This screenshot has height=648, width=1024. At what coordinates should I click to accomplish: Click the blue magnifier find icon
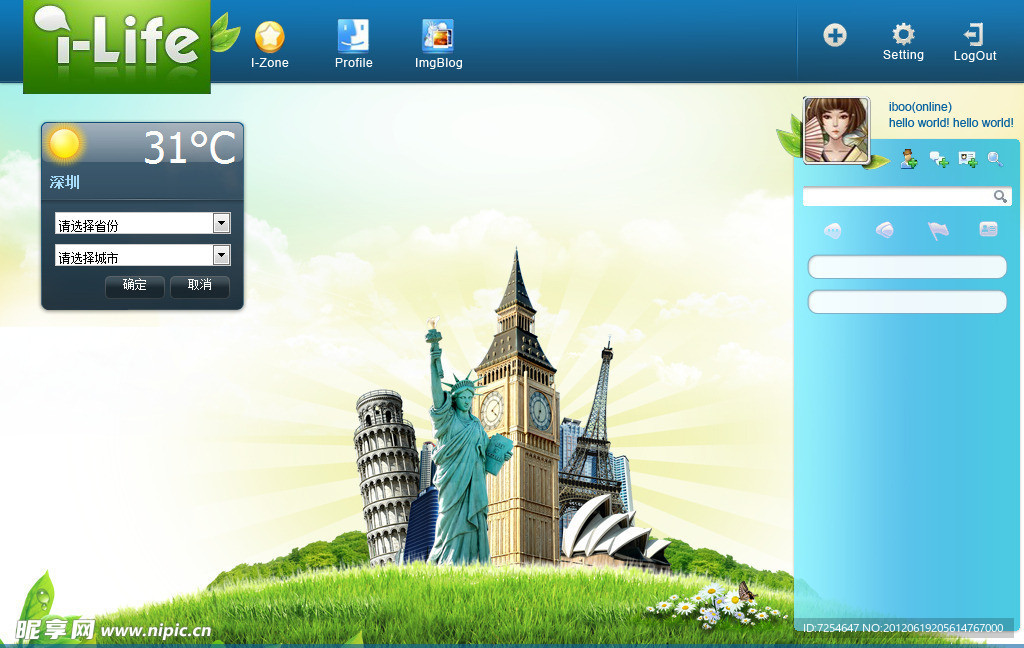pyautogui.click(x=995, y=159)
